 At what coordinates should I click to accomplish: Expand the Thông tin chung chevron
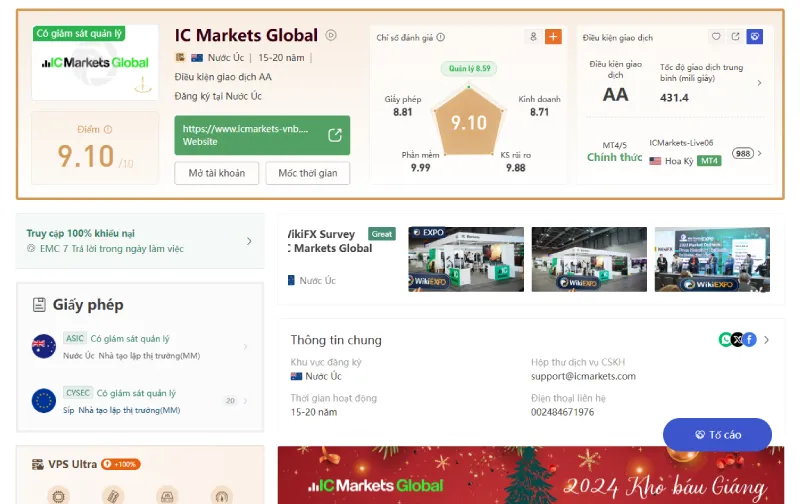[766, 340]
